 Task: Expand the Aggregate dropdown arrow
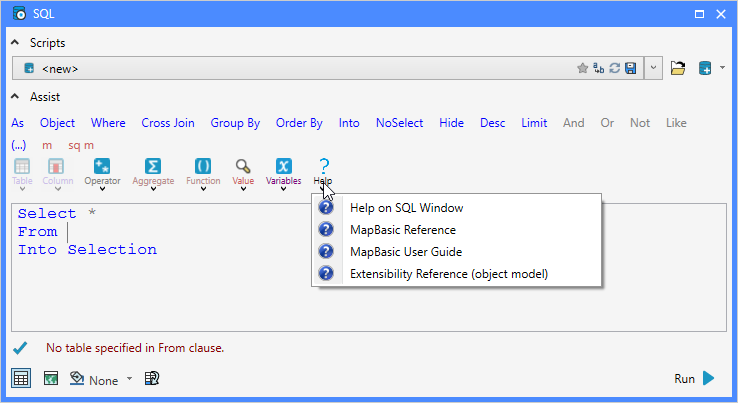click(153, 189)
